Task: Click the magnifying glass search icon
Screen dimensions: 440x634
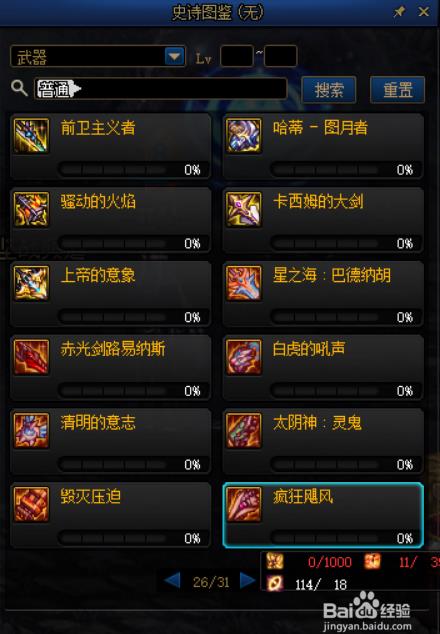Action: 19,88
